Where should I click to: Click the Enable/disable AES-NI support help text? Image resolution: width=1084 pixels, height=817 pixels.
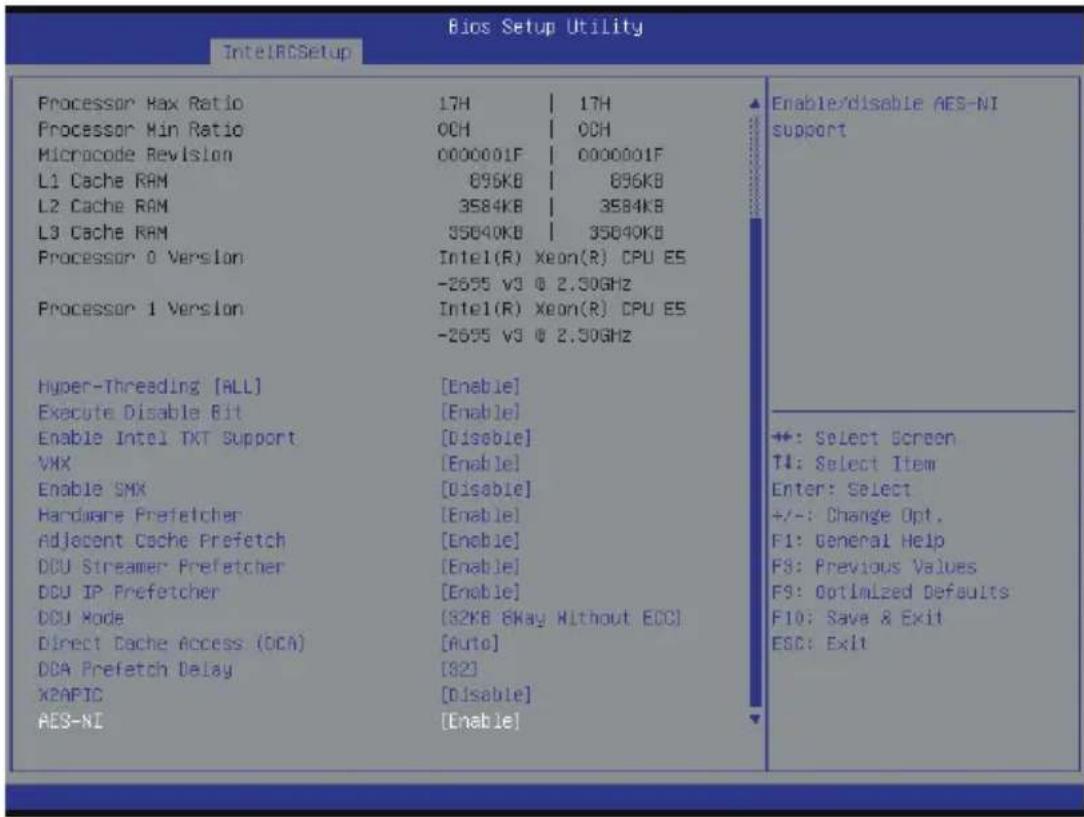pyautogui.click(x=885, y=117)
